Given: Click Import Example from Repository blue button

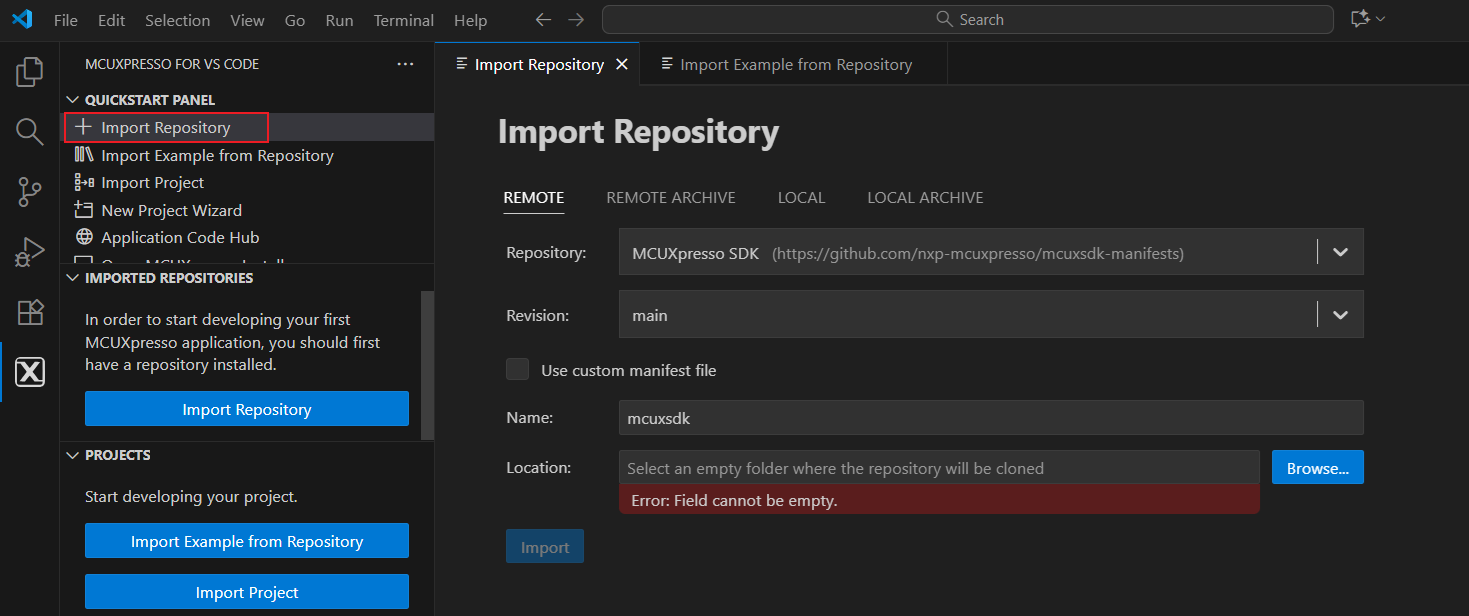Looking at the screenshot, I should click(x=247, y=541).
